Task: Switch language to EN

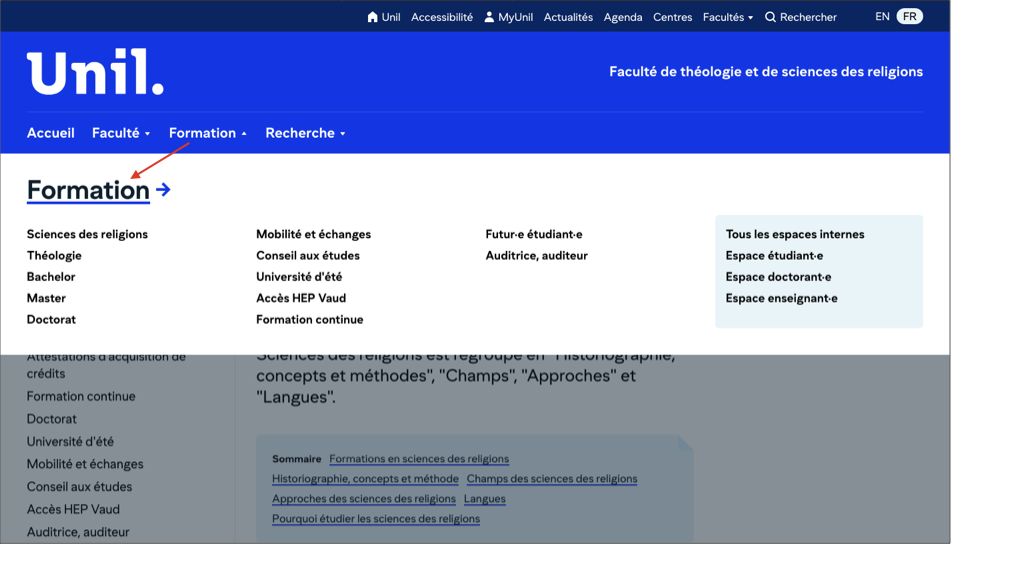Action: [882, 17]
